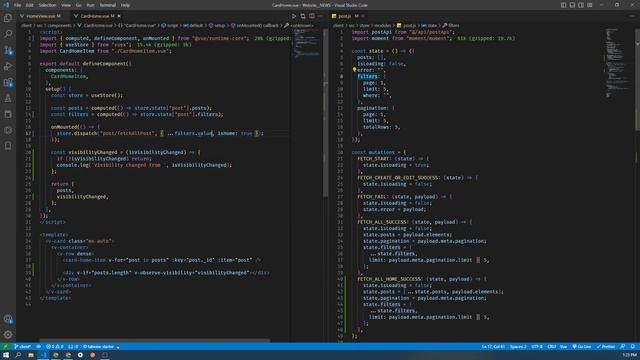Click the Prettier status item
Image resolution: width=640 pixels, height=360 pixels.
point(606,347)
